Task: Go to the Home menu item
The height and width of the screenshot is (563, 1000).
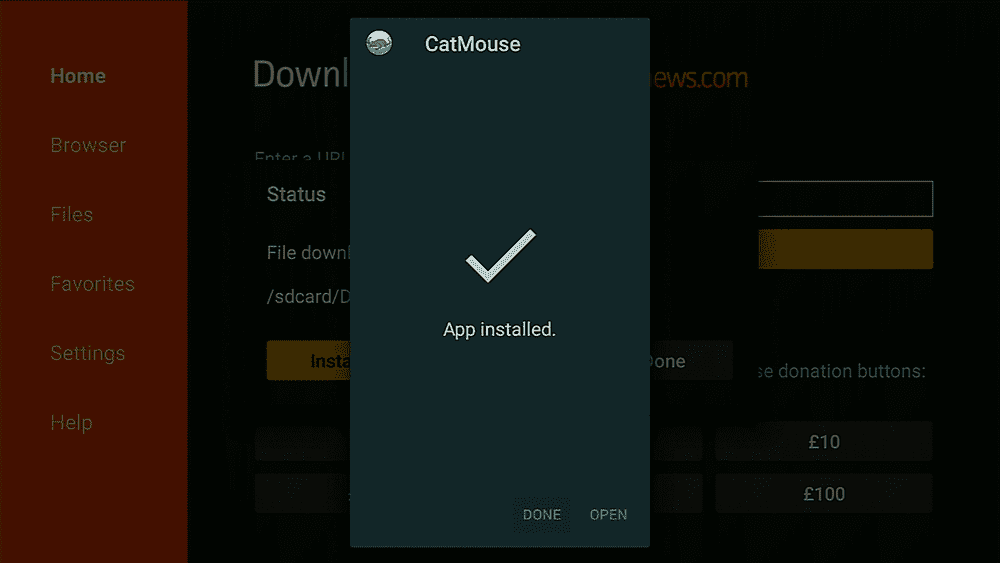Action: coord(78,76)
